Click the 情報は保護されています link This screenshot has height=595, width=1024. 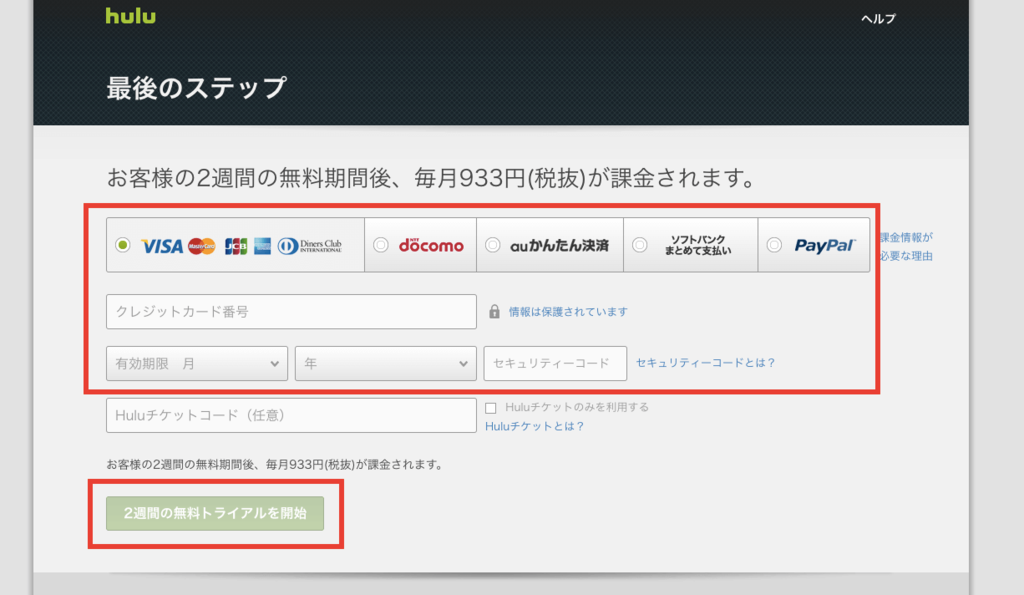(568, 312)
